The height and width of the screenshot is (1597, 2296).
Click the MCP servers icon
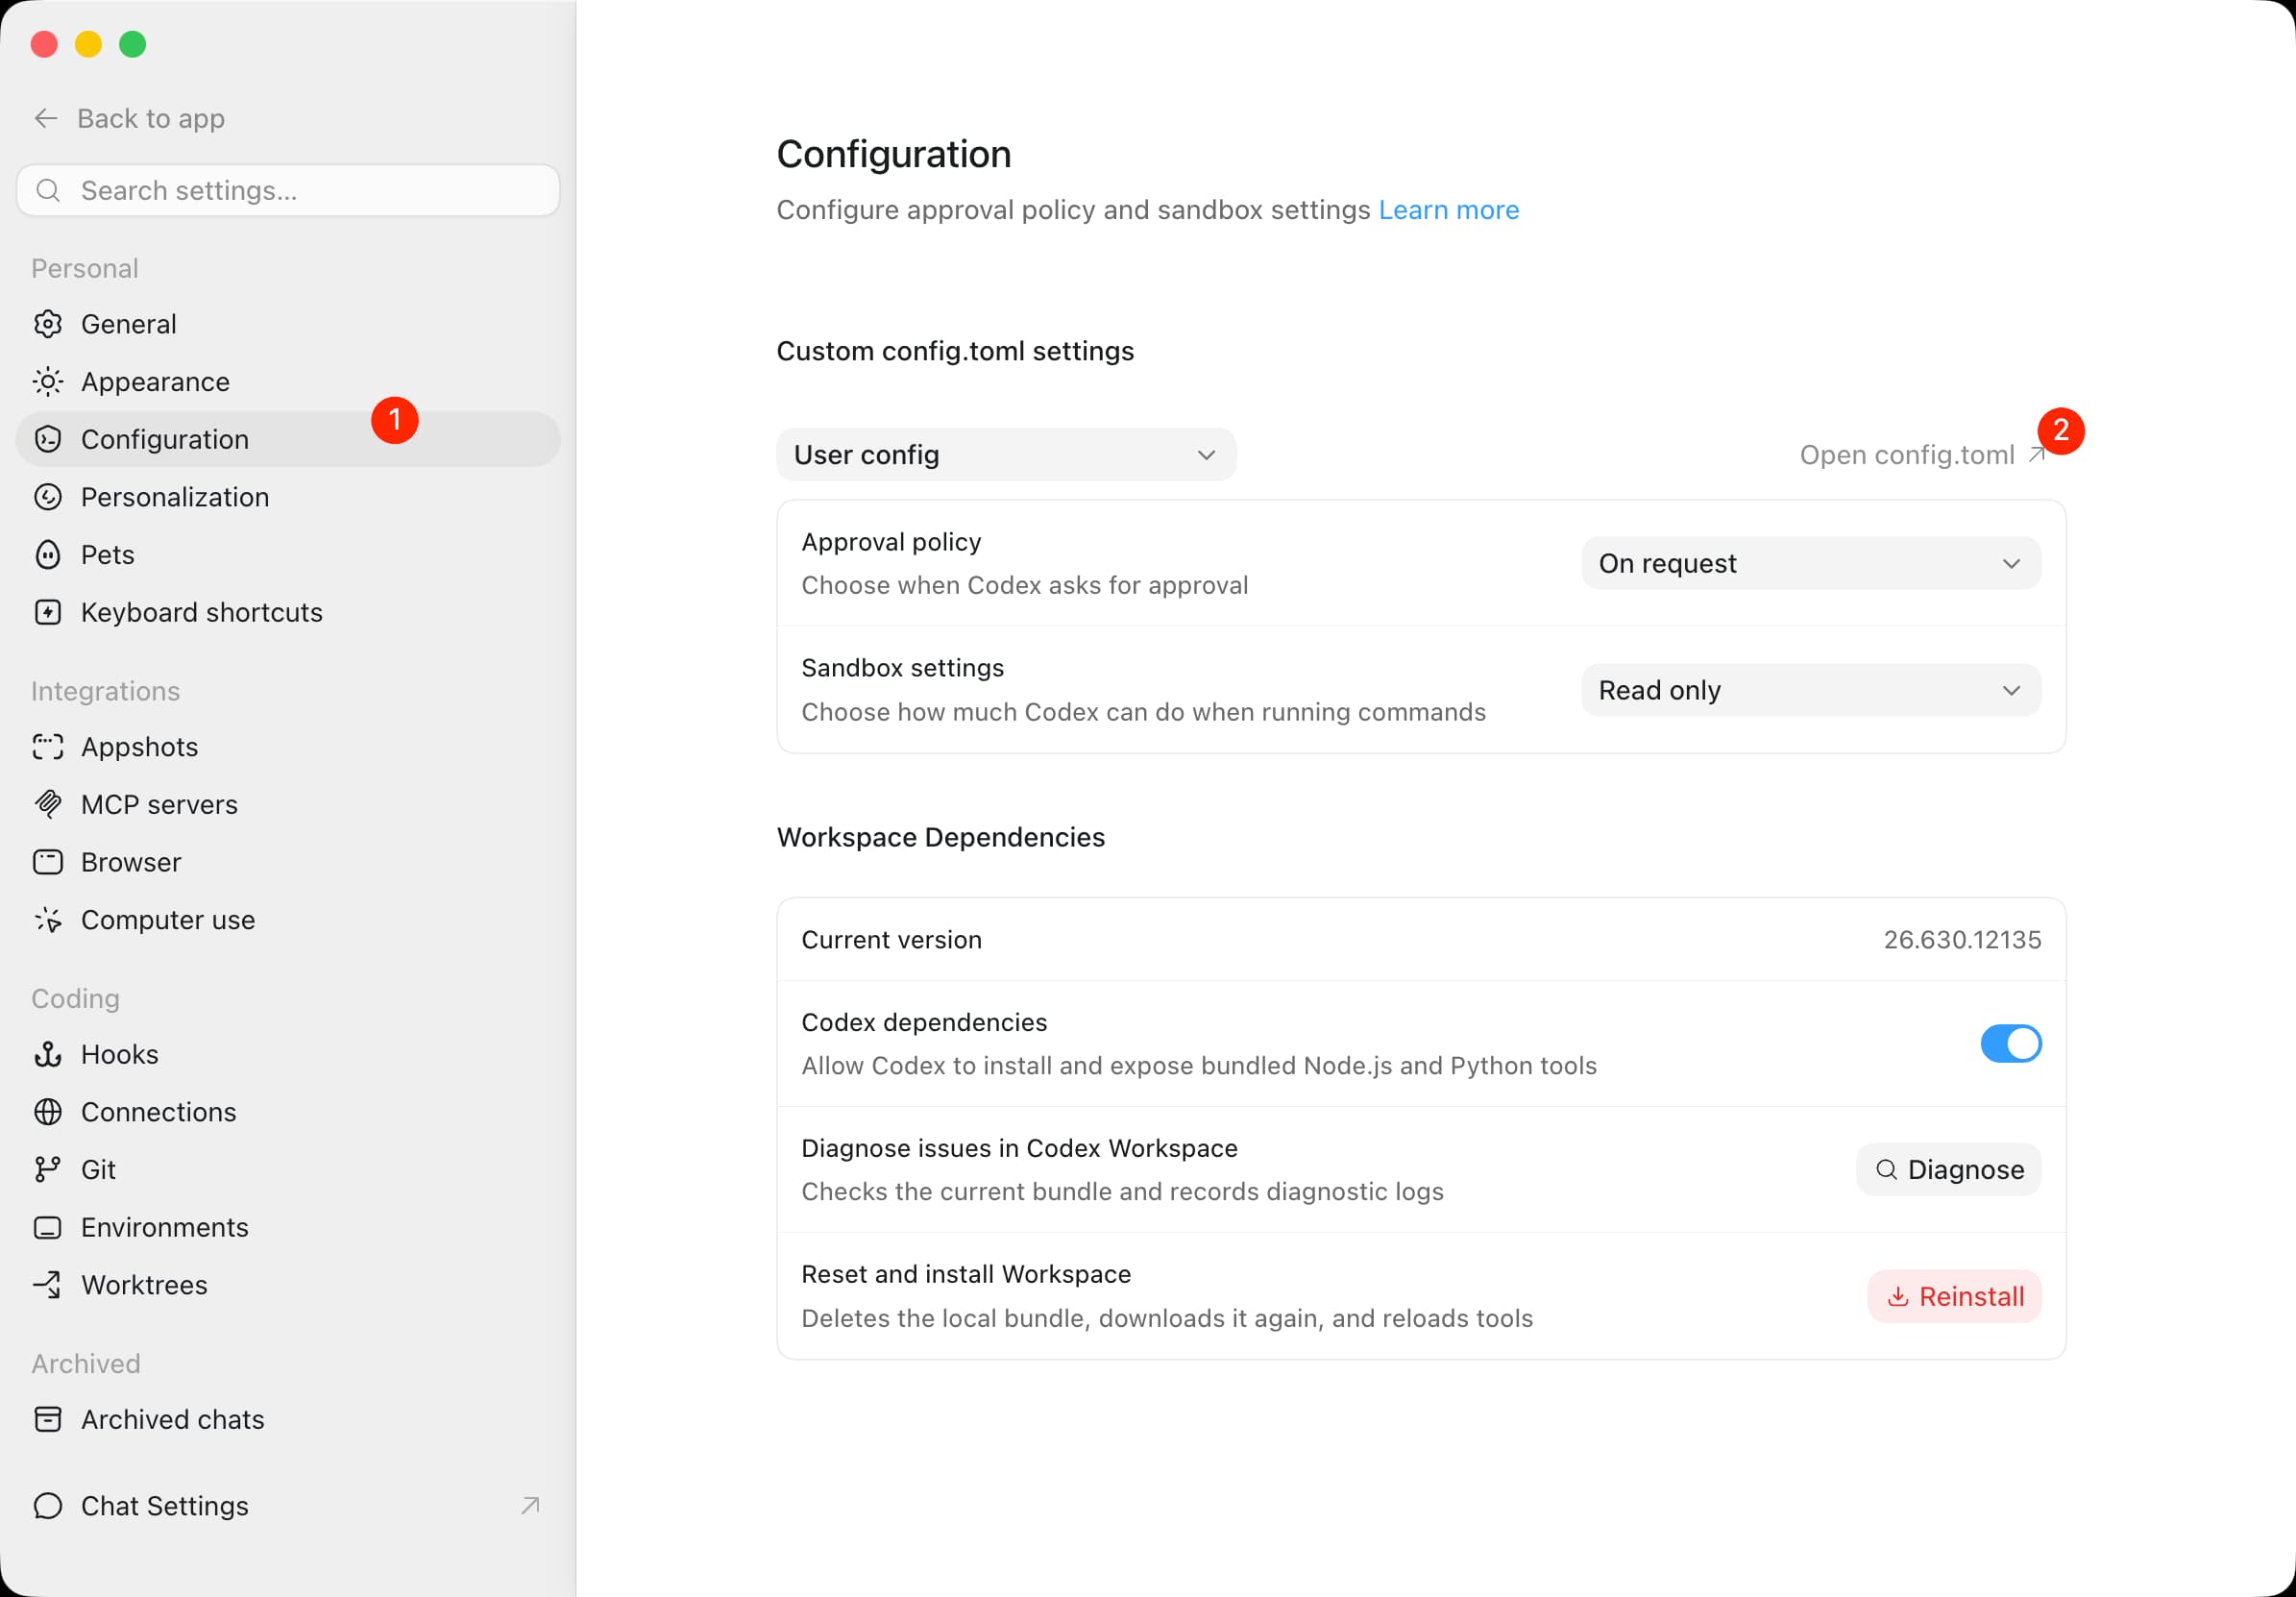click(48, 804)
